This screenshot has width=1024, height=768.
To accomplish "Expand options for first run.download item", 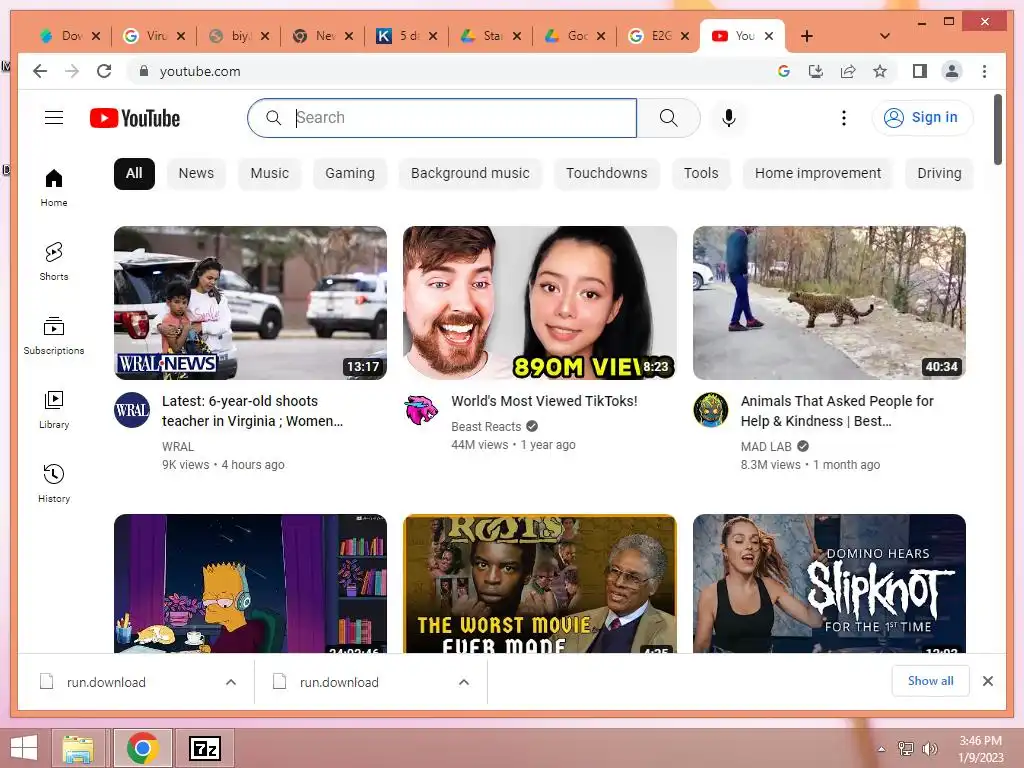I will tap(231, 682).
